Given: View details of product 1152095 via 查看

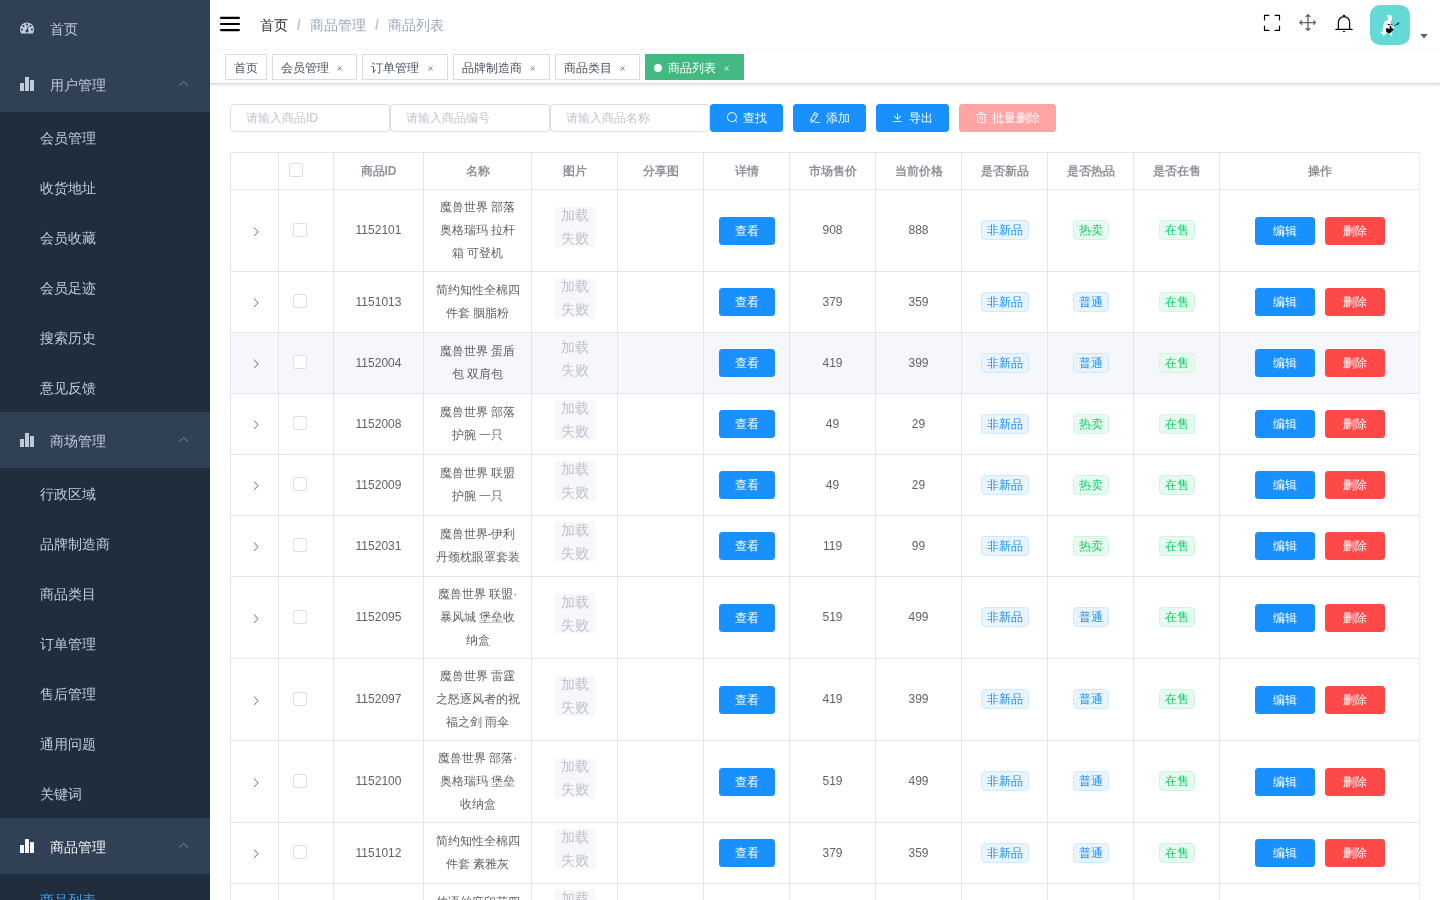Looking at the screenshot, I should pyautogui.click(x=747, y=618).
